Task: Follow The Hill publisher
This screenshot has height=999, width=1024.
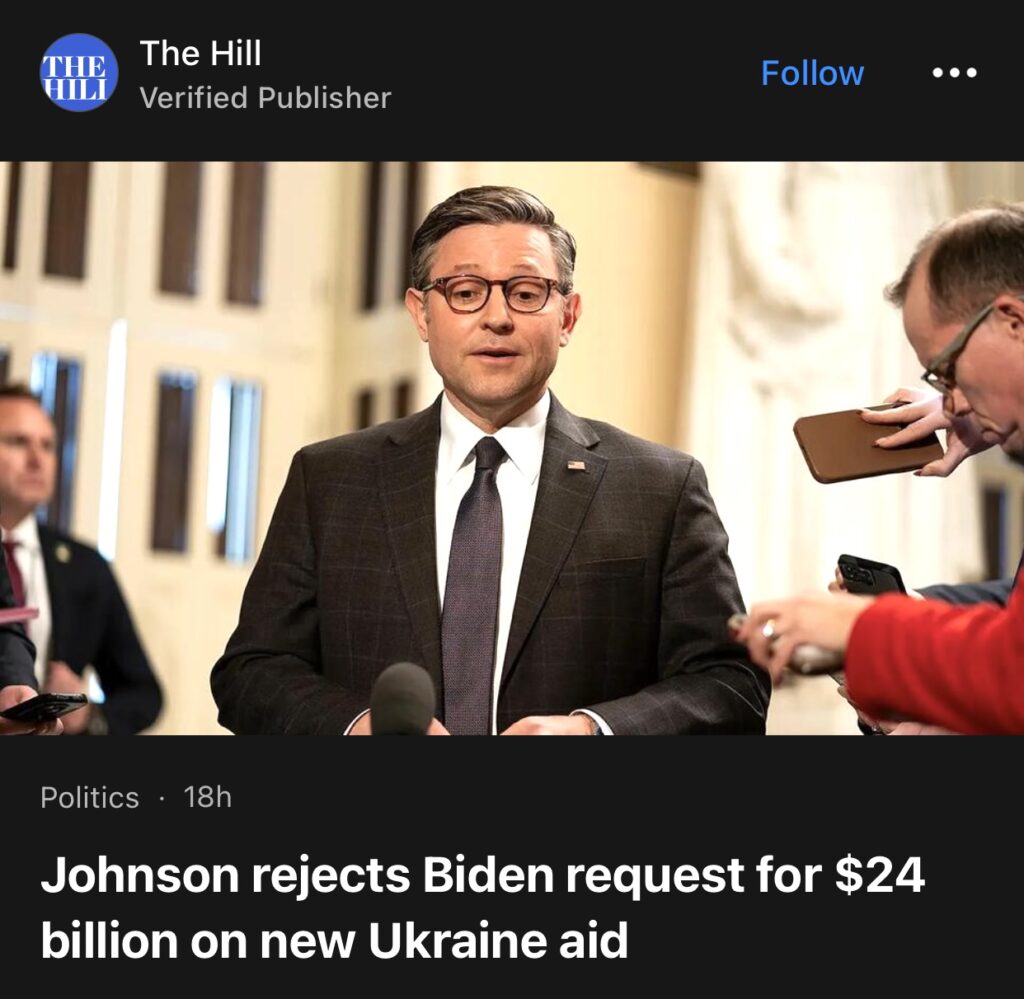Action: [x=812, y=72]
